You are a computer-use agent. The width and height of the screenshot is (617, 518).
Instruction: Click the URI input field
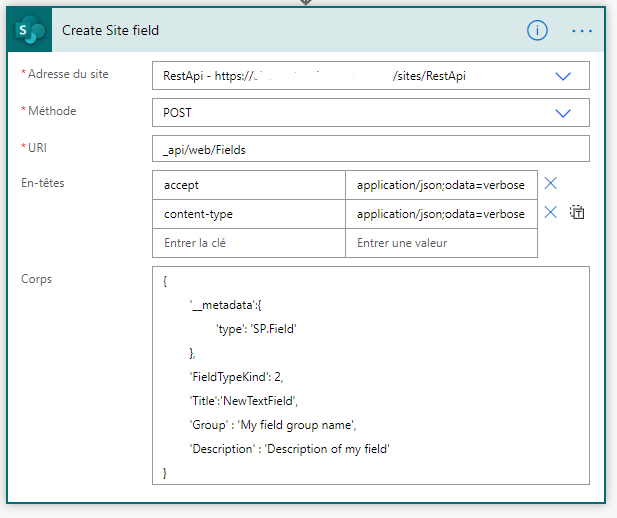click(371, 149)
